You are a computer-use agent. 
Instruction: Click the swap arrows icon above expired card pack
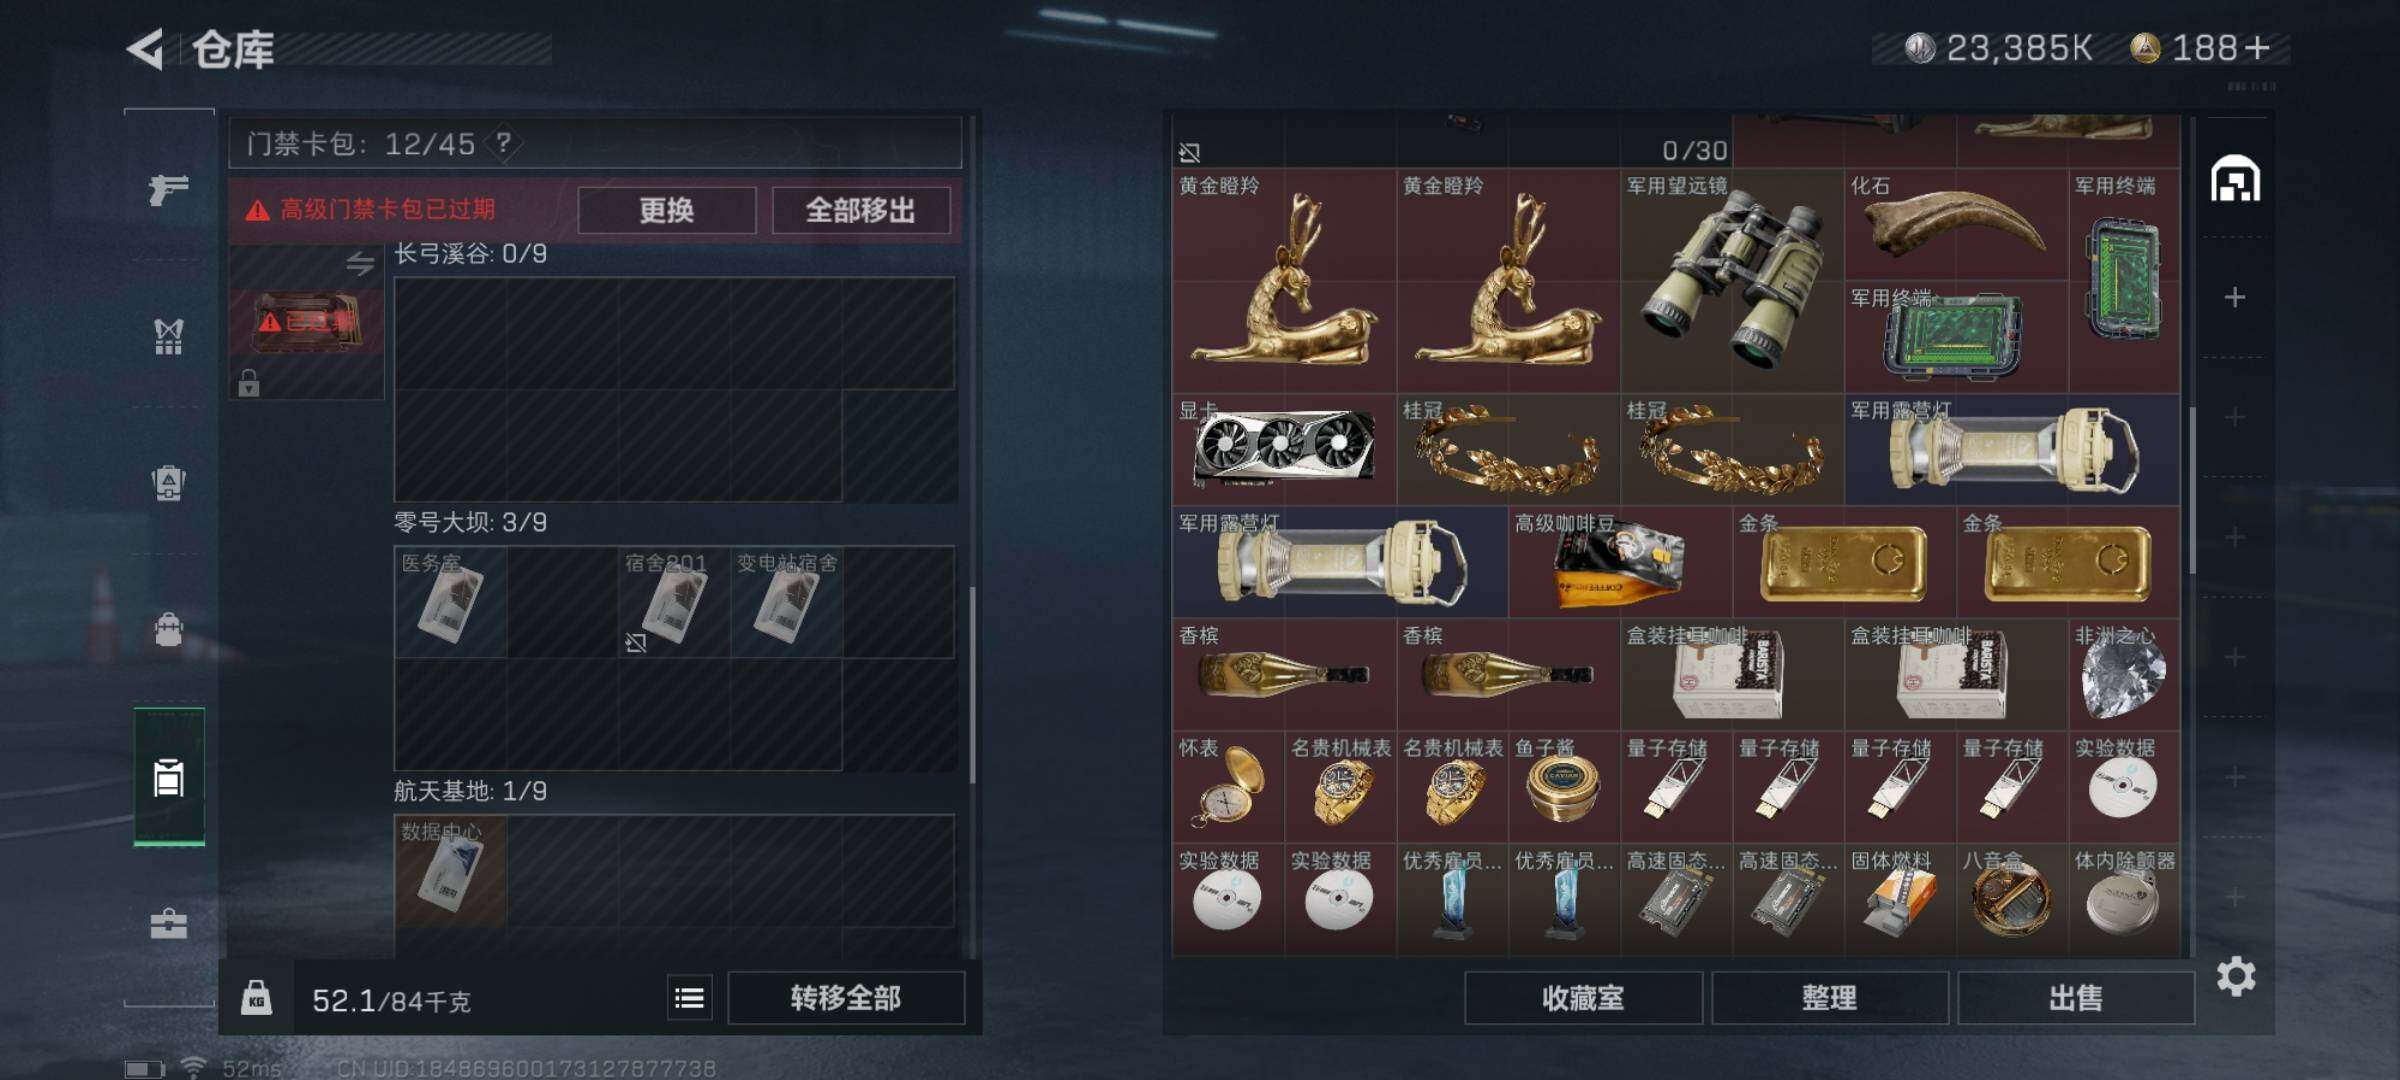click(360, 263)
